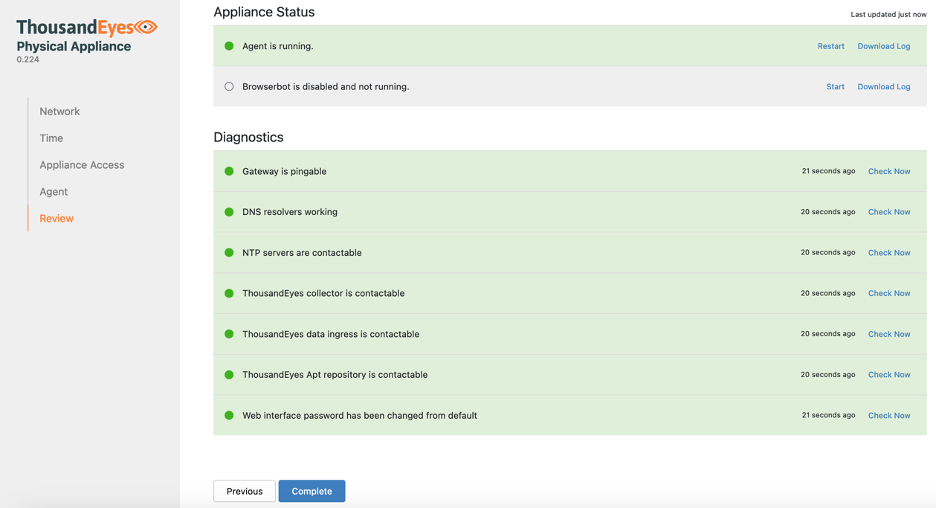Image resolution: width=936 pixels, height=508 pixels.
Task: Click green dot for ThousandEyes collector status
Action: [229, 293]
